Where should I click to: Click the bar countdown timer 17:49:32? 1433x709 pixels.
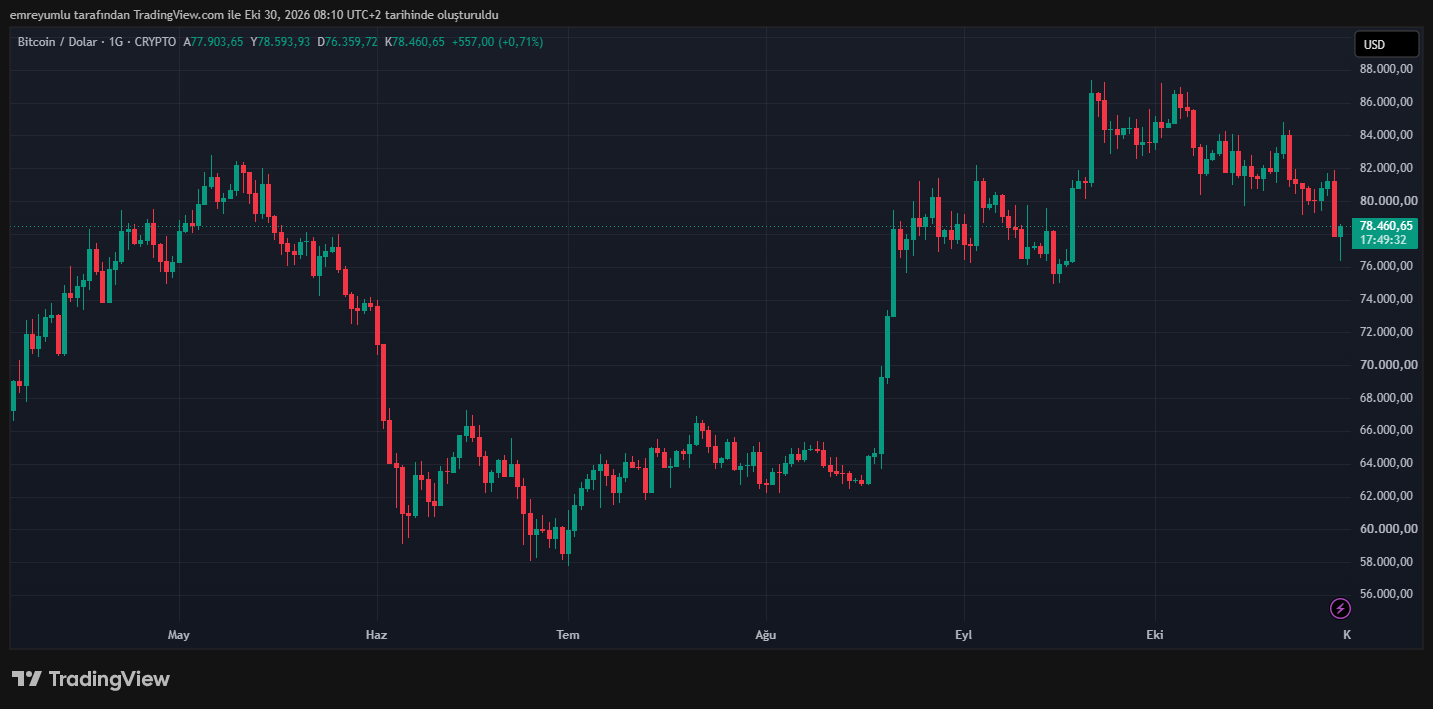pos(1383,240)
